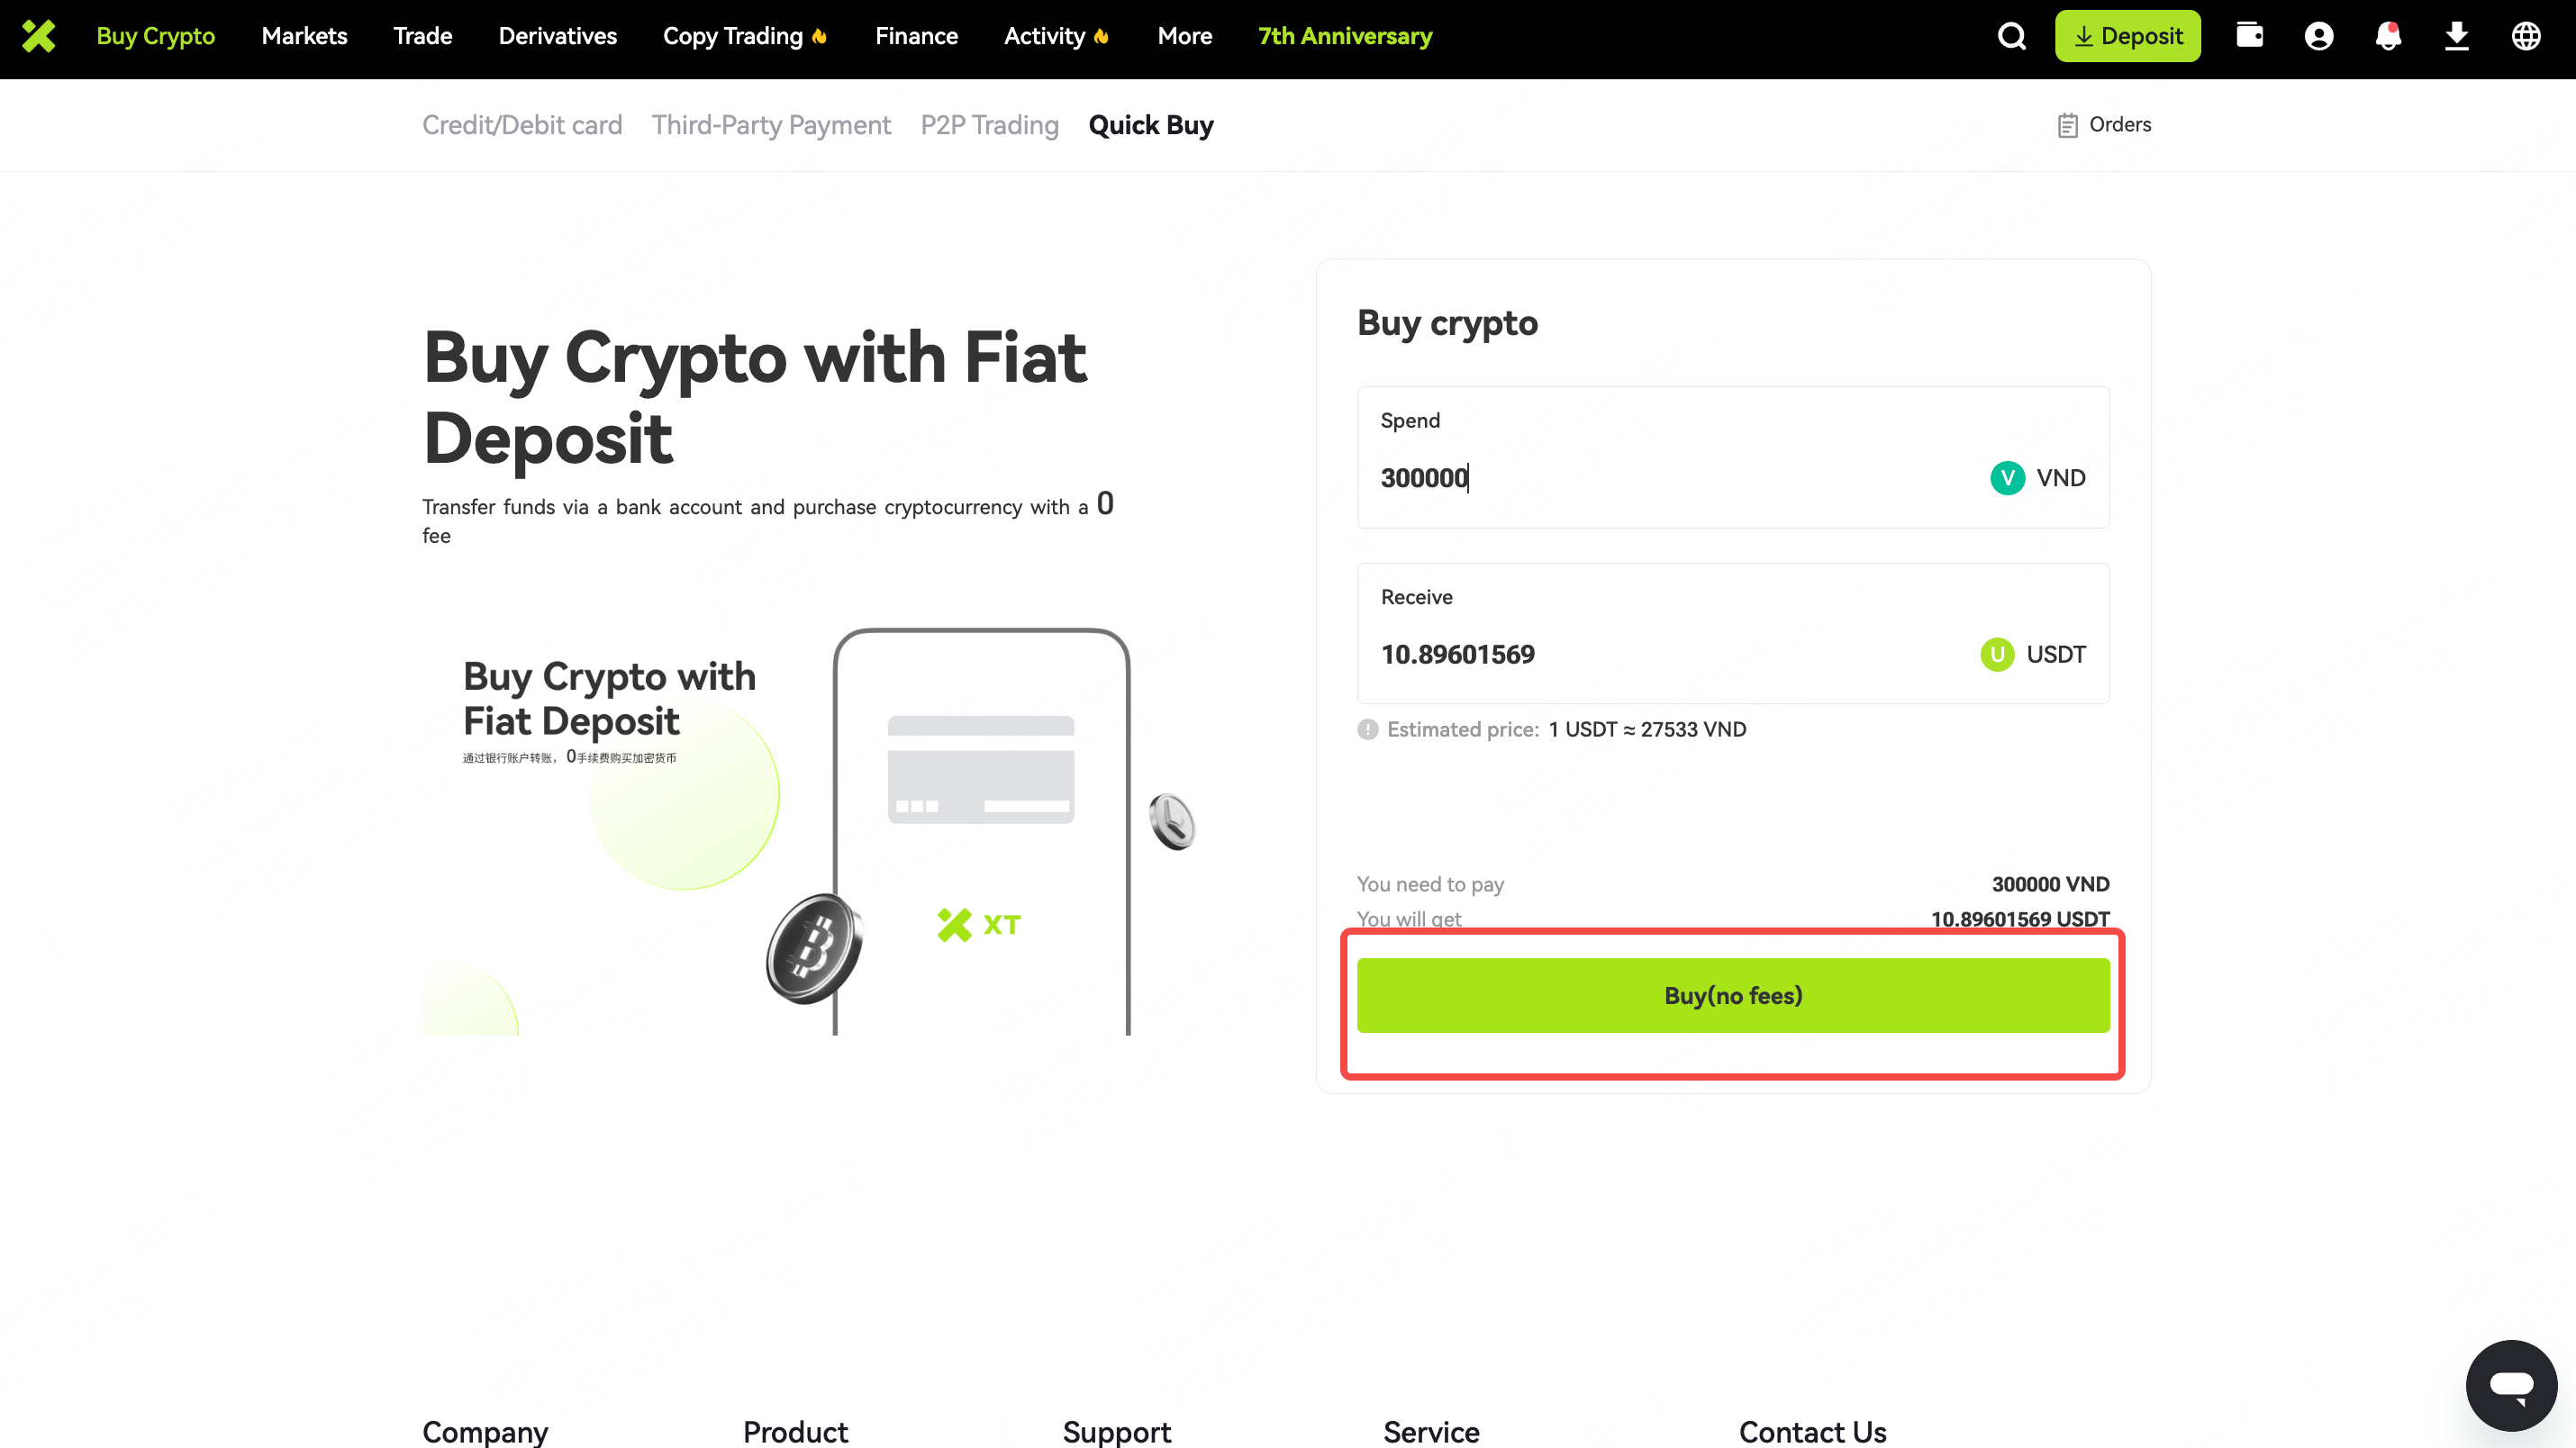Click the estimated price info icon
This screenshot has height=1448, width=2576.
[x=1367, y=730]
